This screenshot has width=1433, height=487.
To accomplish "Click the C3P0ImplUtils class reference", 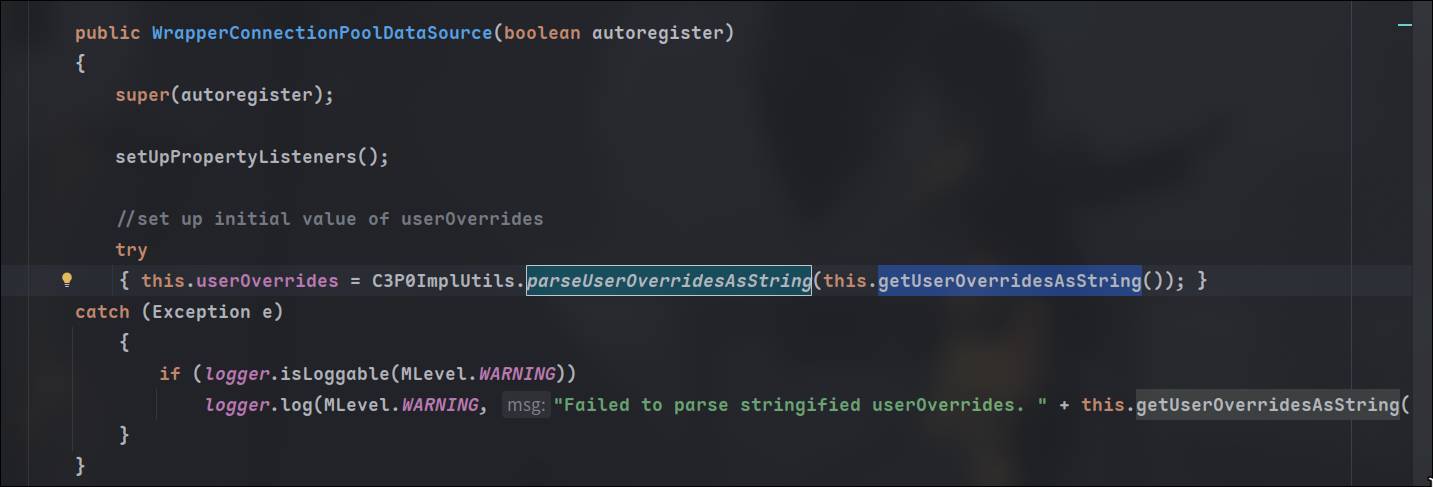I will point(444,281).
